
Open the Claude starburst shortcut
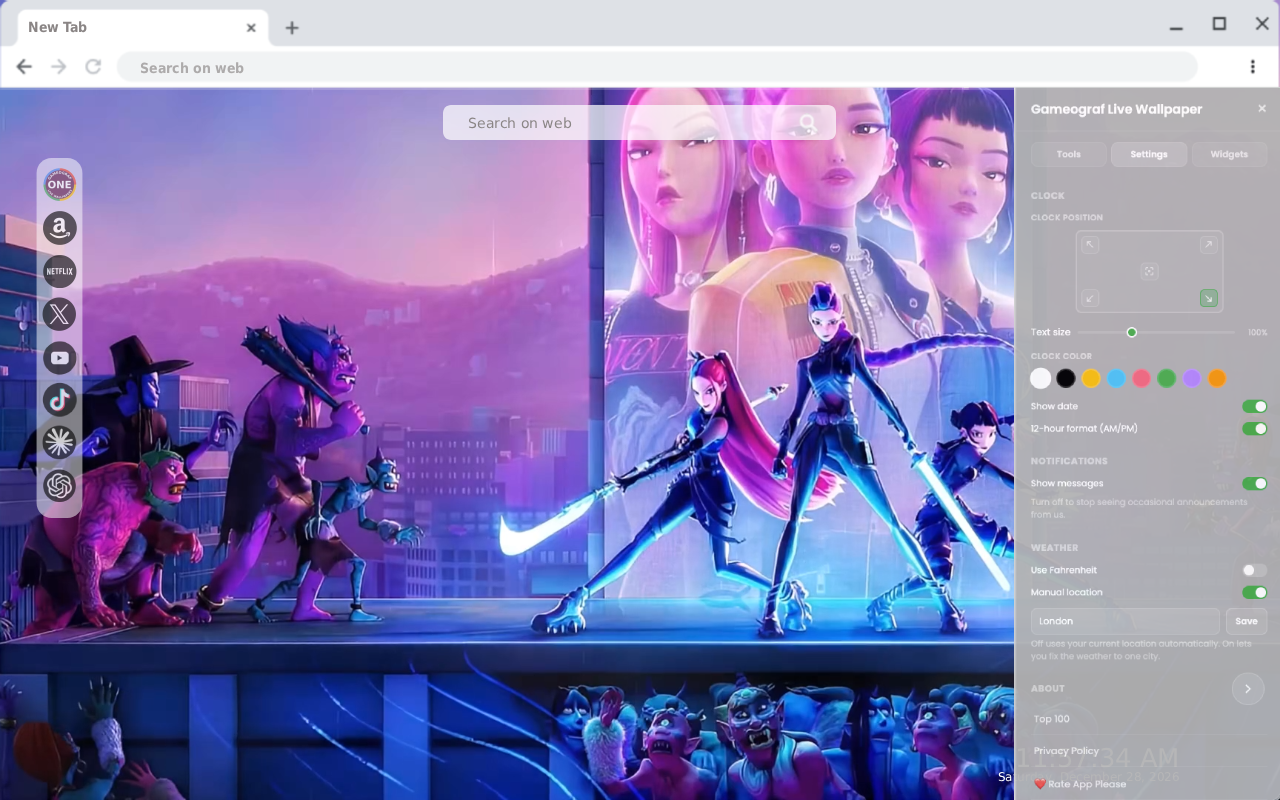[60, 442]
